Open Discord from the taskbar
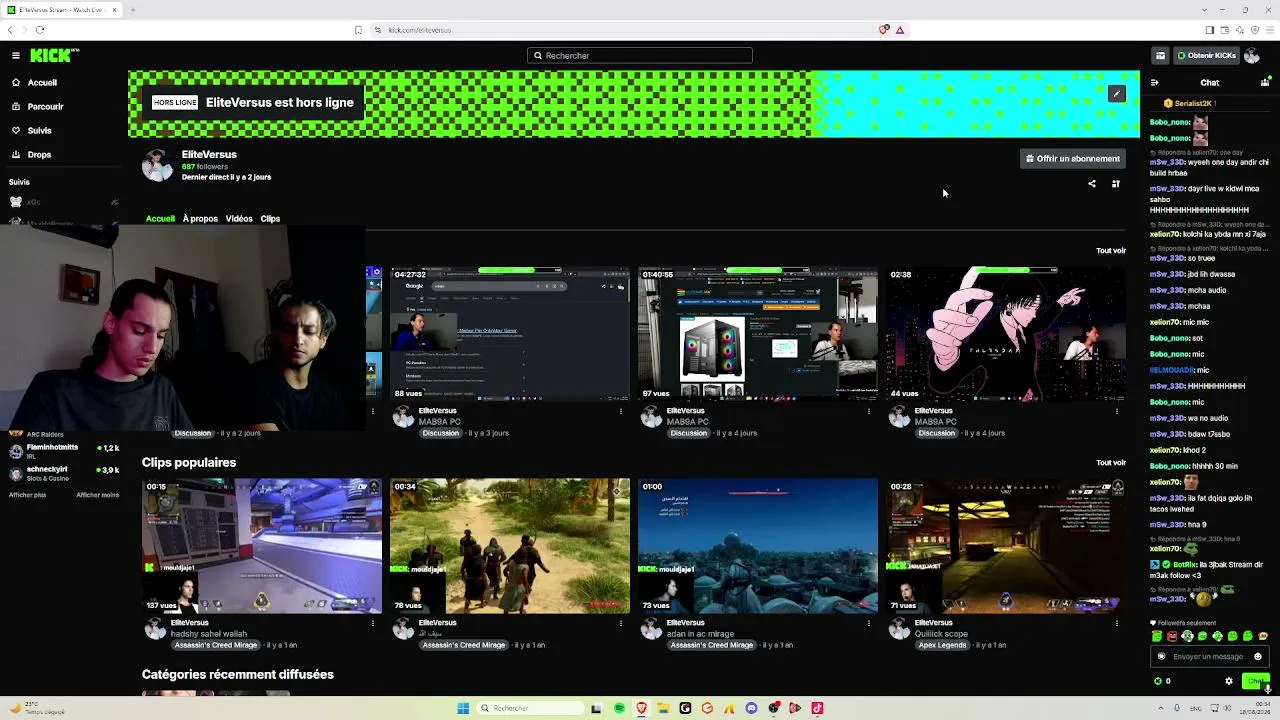This screenshot has height=720, width=1280. coord(751,709)
